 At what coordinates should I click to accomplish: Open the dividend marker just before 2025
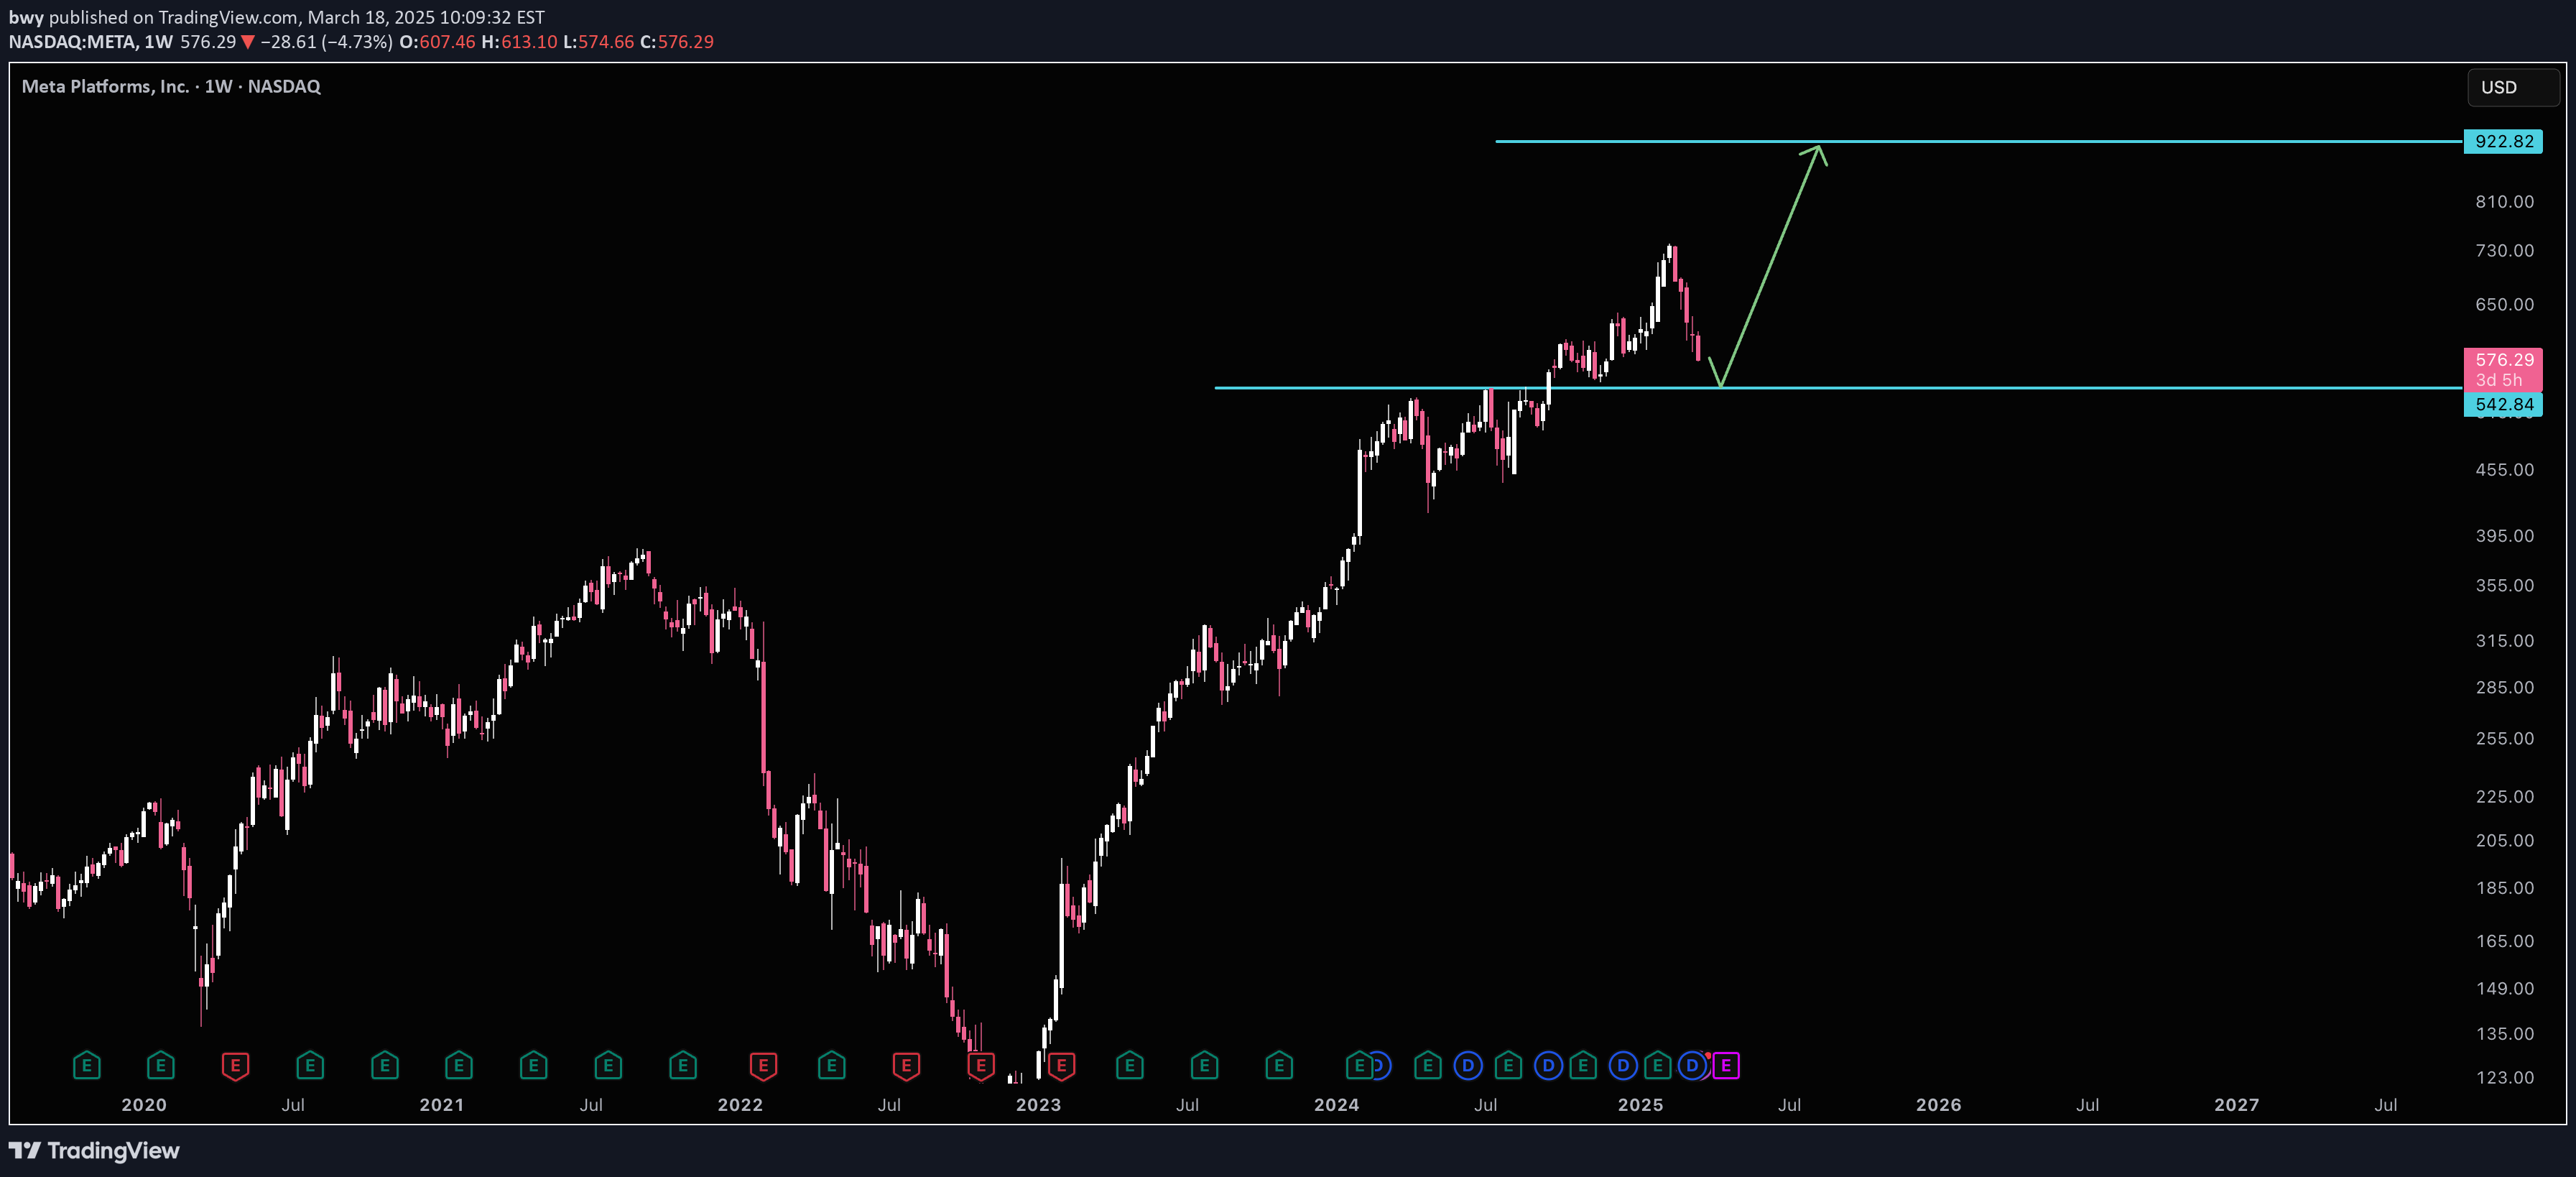click(1623, 1066)
